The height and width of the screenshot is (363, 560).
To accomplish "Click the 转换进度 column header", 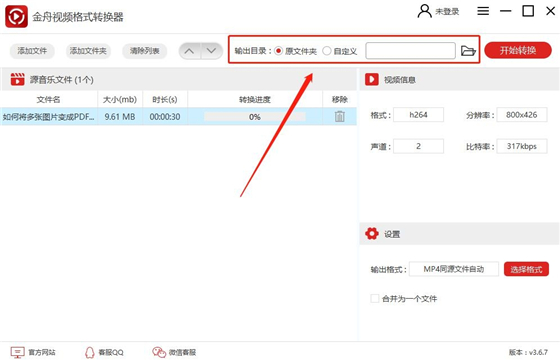I will [x=255, y=99].
